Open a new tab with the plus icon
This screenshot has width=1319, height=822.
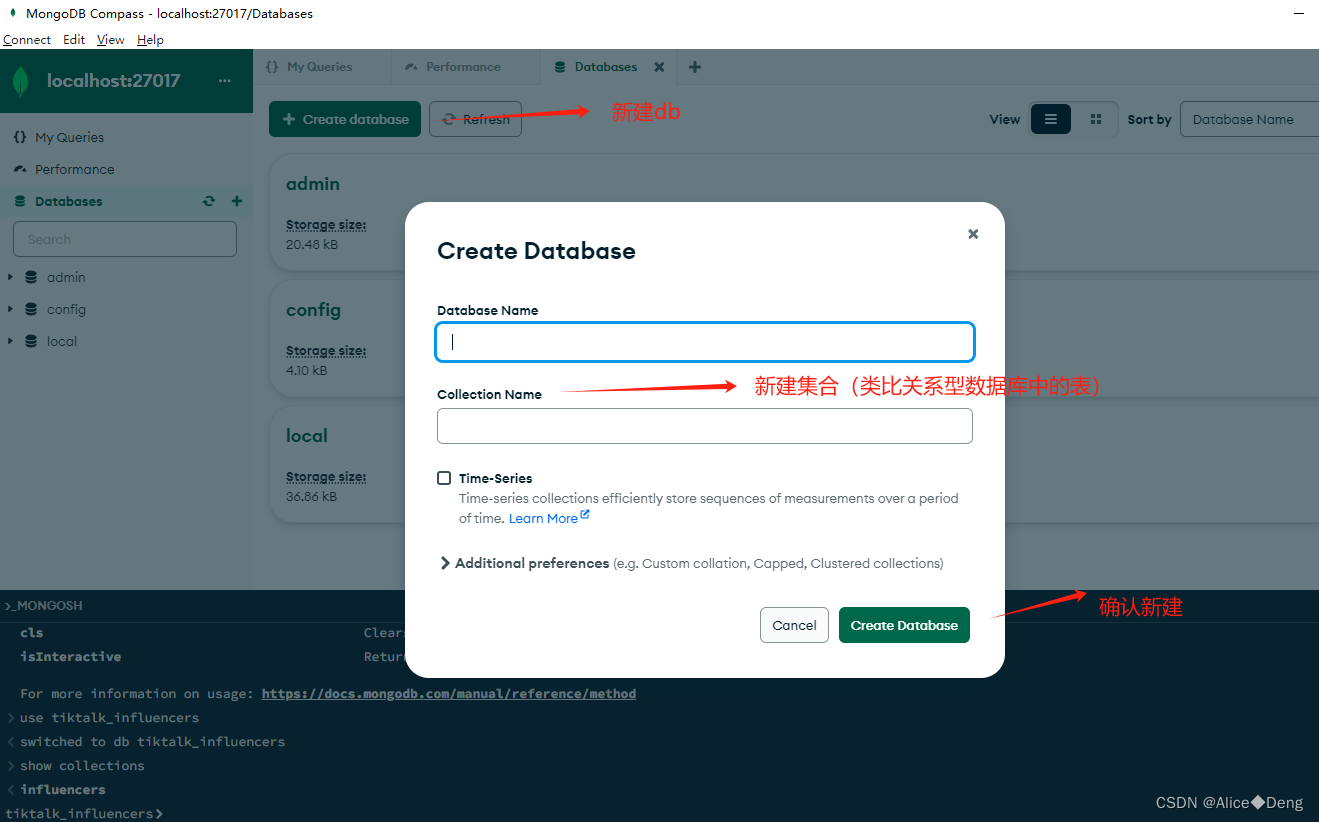click(694, 67)
